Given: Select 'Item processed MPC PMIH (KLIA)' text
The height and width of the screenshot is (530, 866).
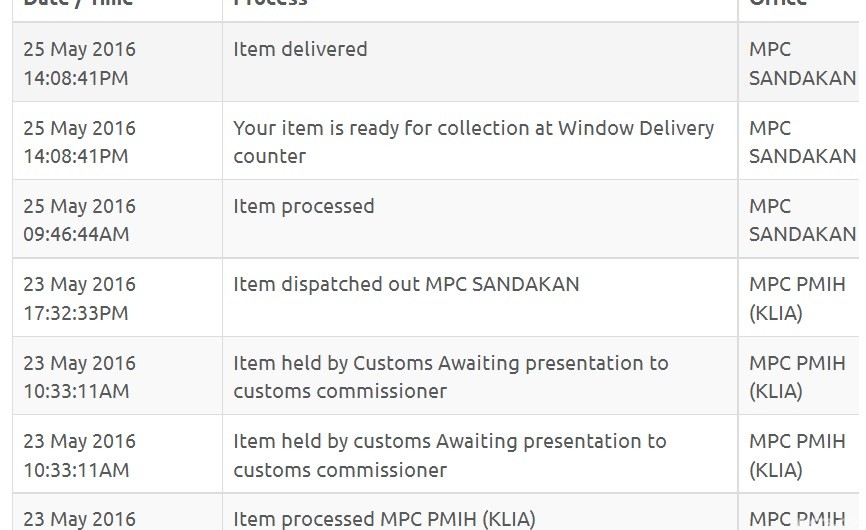Looking at the screenshot, I should pos(384,520).
